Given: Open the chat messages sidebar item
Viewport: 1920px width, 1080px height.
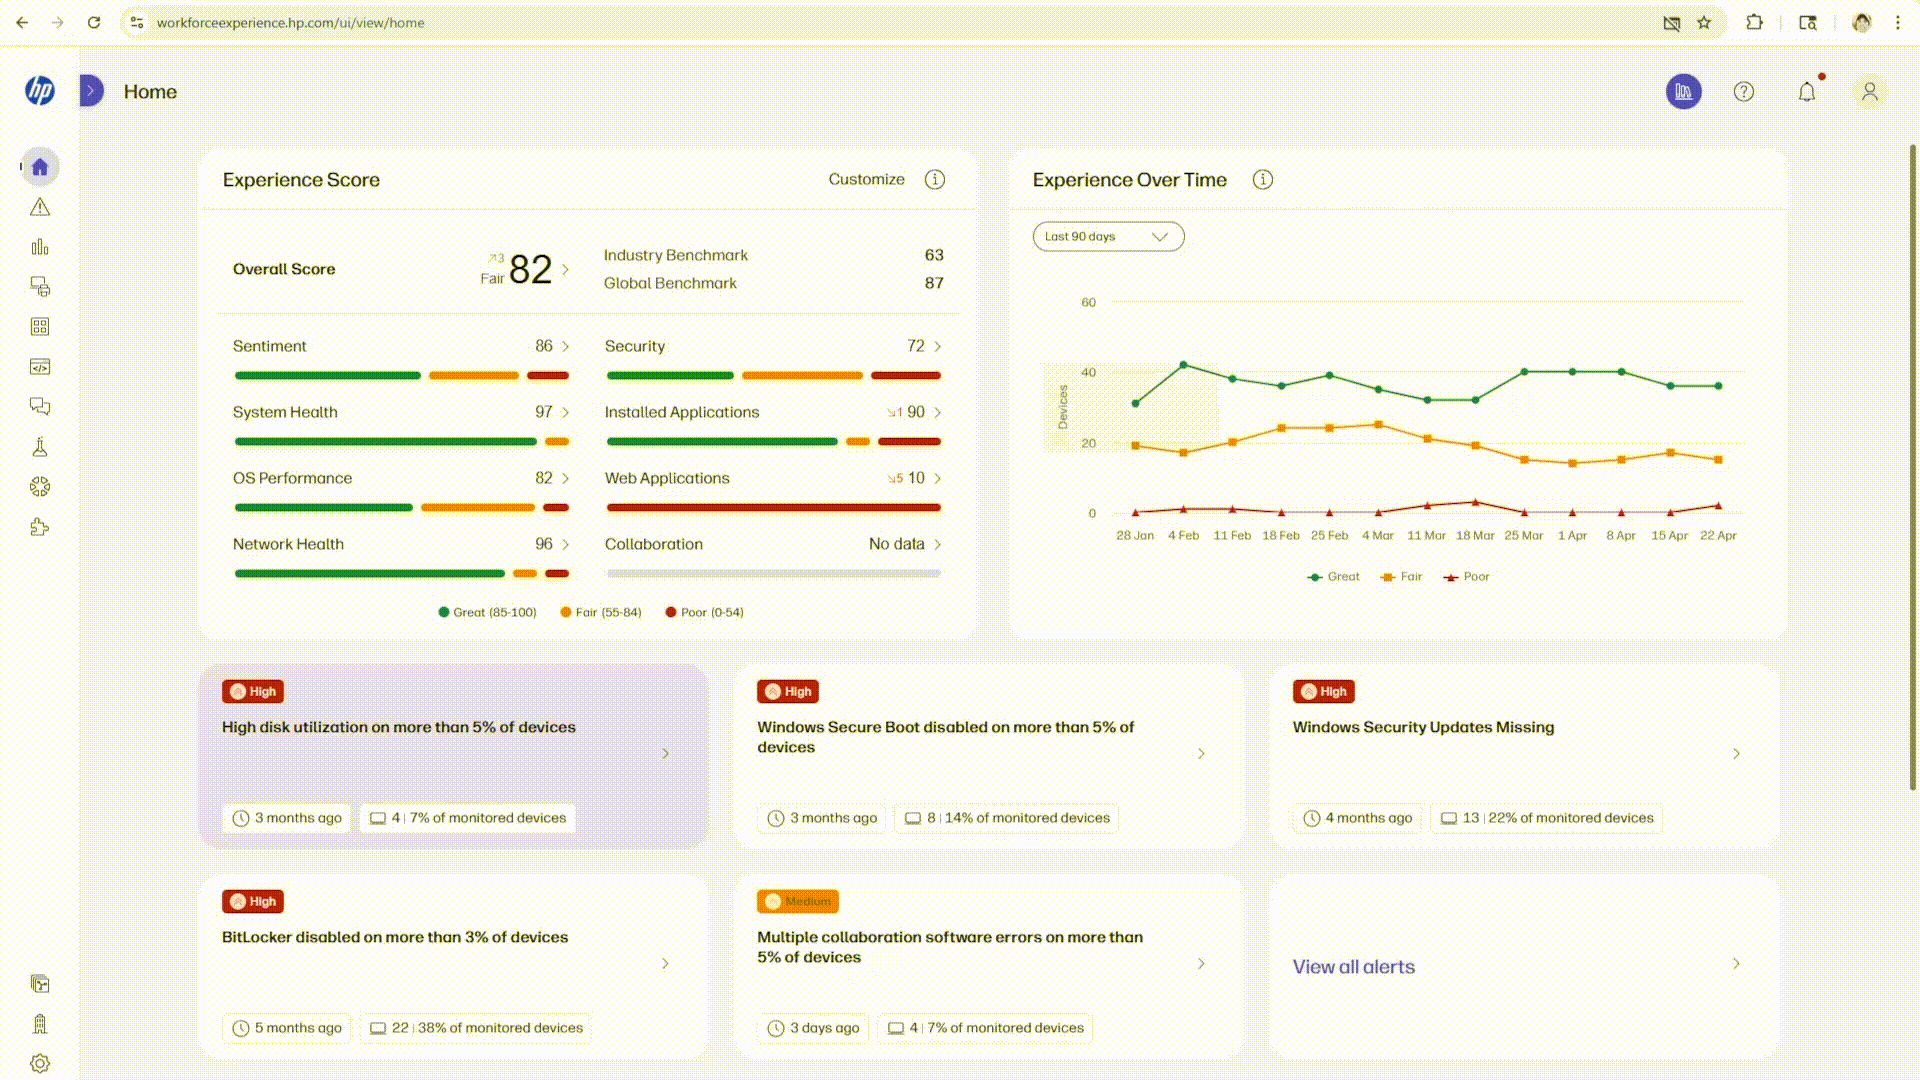Looking at the screenshot, I should [40, 407].
